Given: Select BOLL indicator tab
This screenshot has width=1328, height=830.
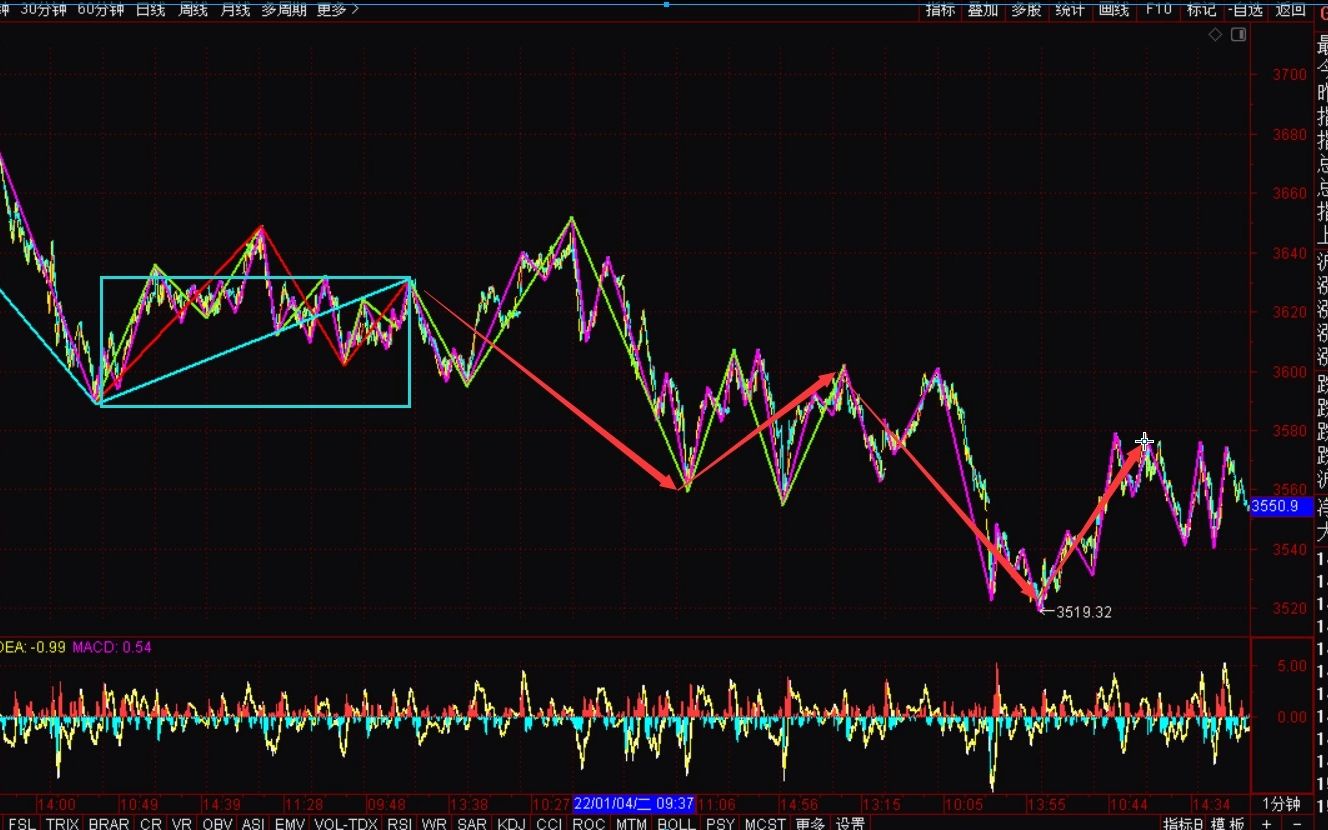Looking at the screenshot, I should pos(676,823).
